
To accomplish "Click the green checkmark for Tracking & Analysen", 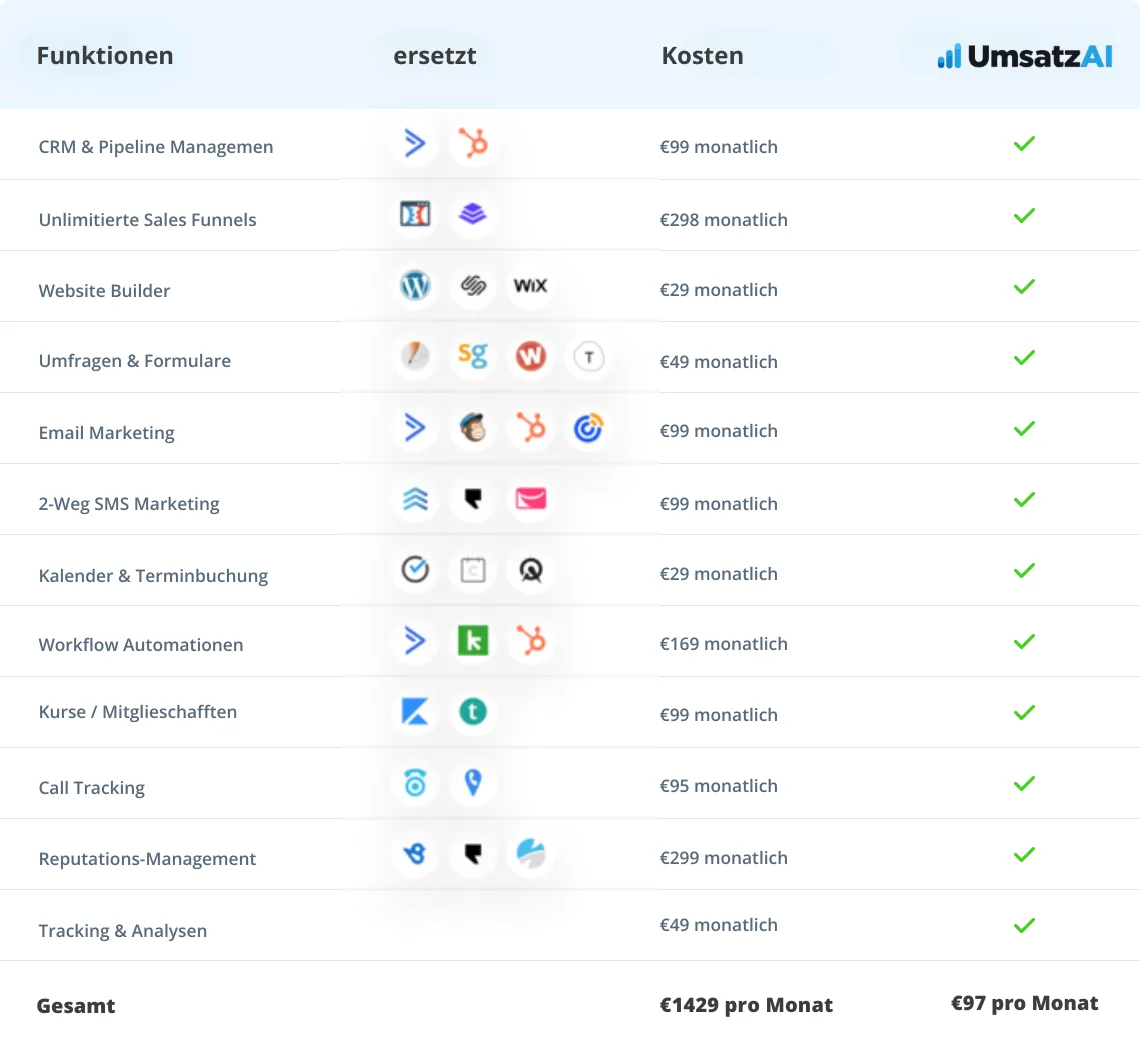I will (x=1024, y=926).
